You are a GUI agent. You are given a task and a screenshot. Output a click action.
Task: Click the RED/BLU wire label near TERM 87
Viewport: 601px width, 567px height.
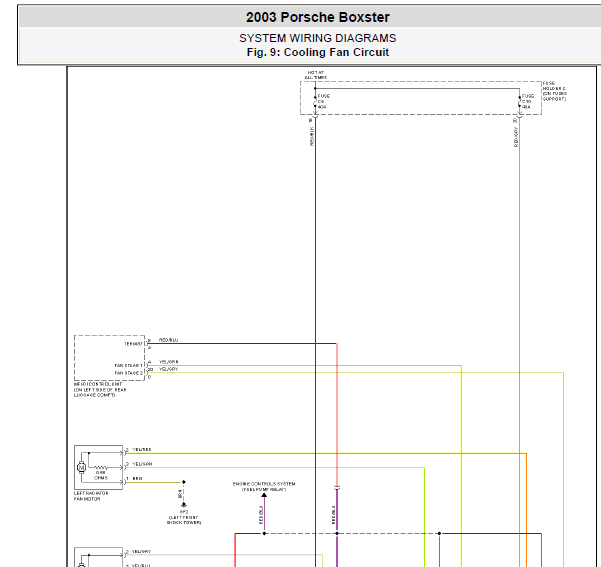click(x=168, y=340)
